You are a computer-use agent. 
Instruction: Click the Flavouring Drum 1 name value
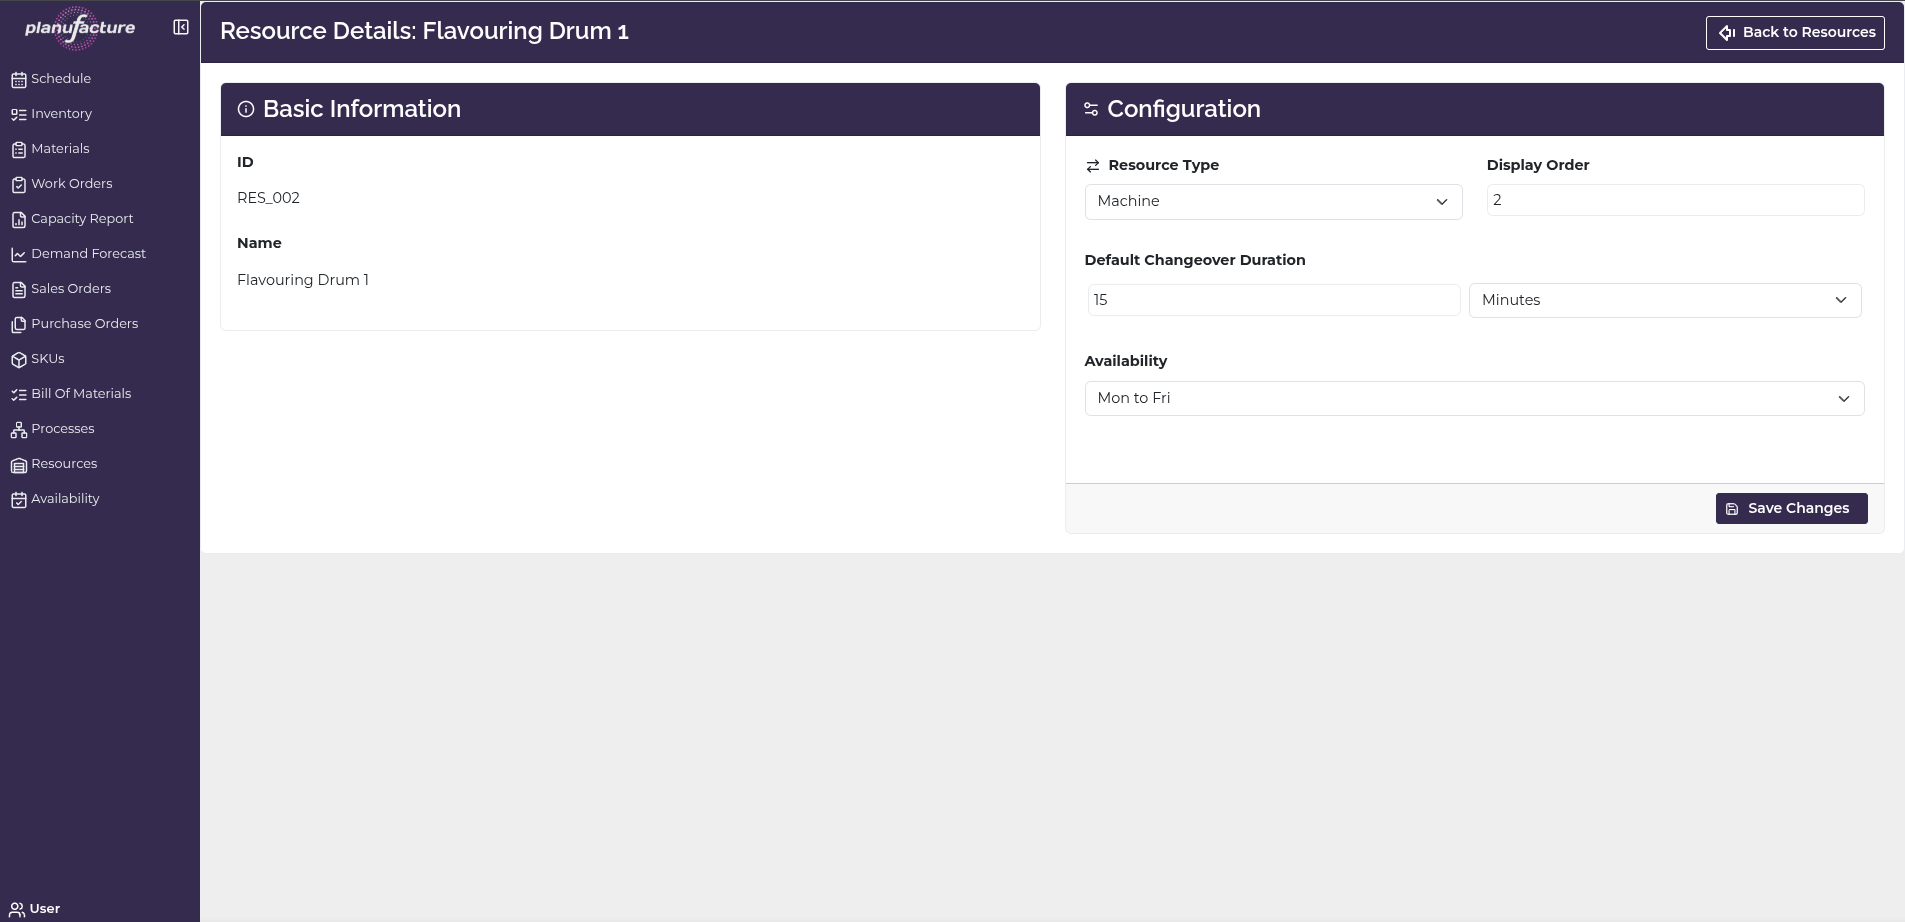303,280
